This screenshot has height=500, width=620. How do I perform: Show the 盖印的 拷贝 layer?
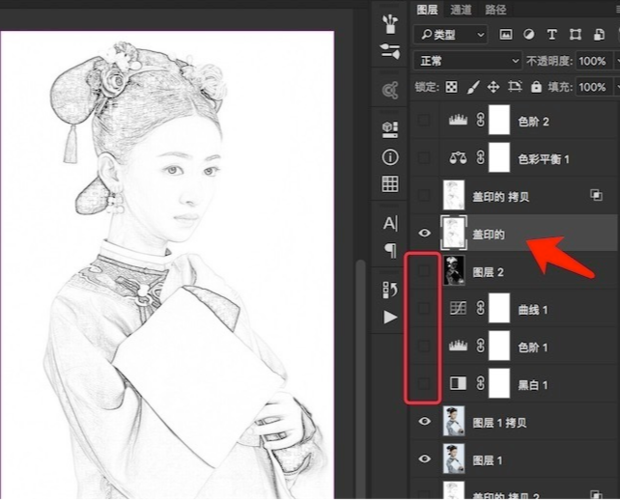[x=424, y=195]
